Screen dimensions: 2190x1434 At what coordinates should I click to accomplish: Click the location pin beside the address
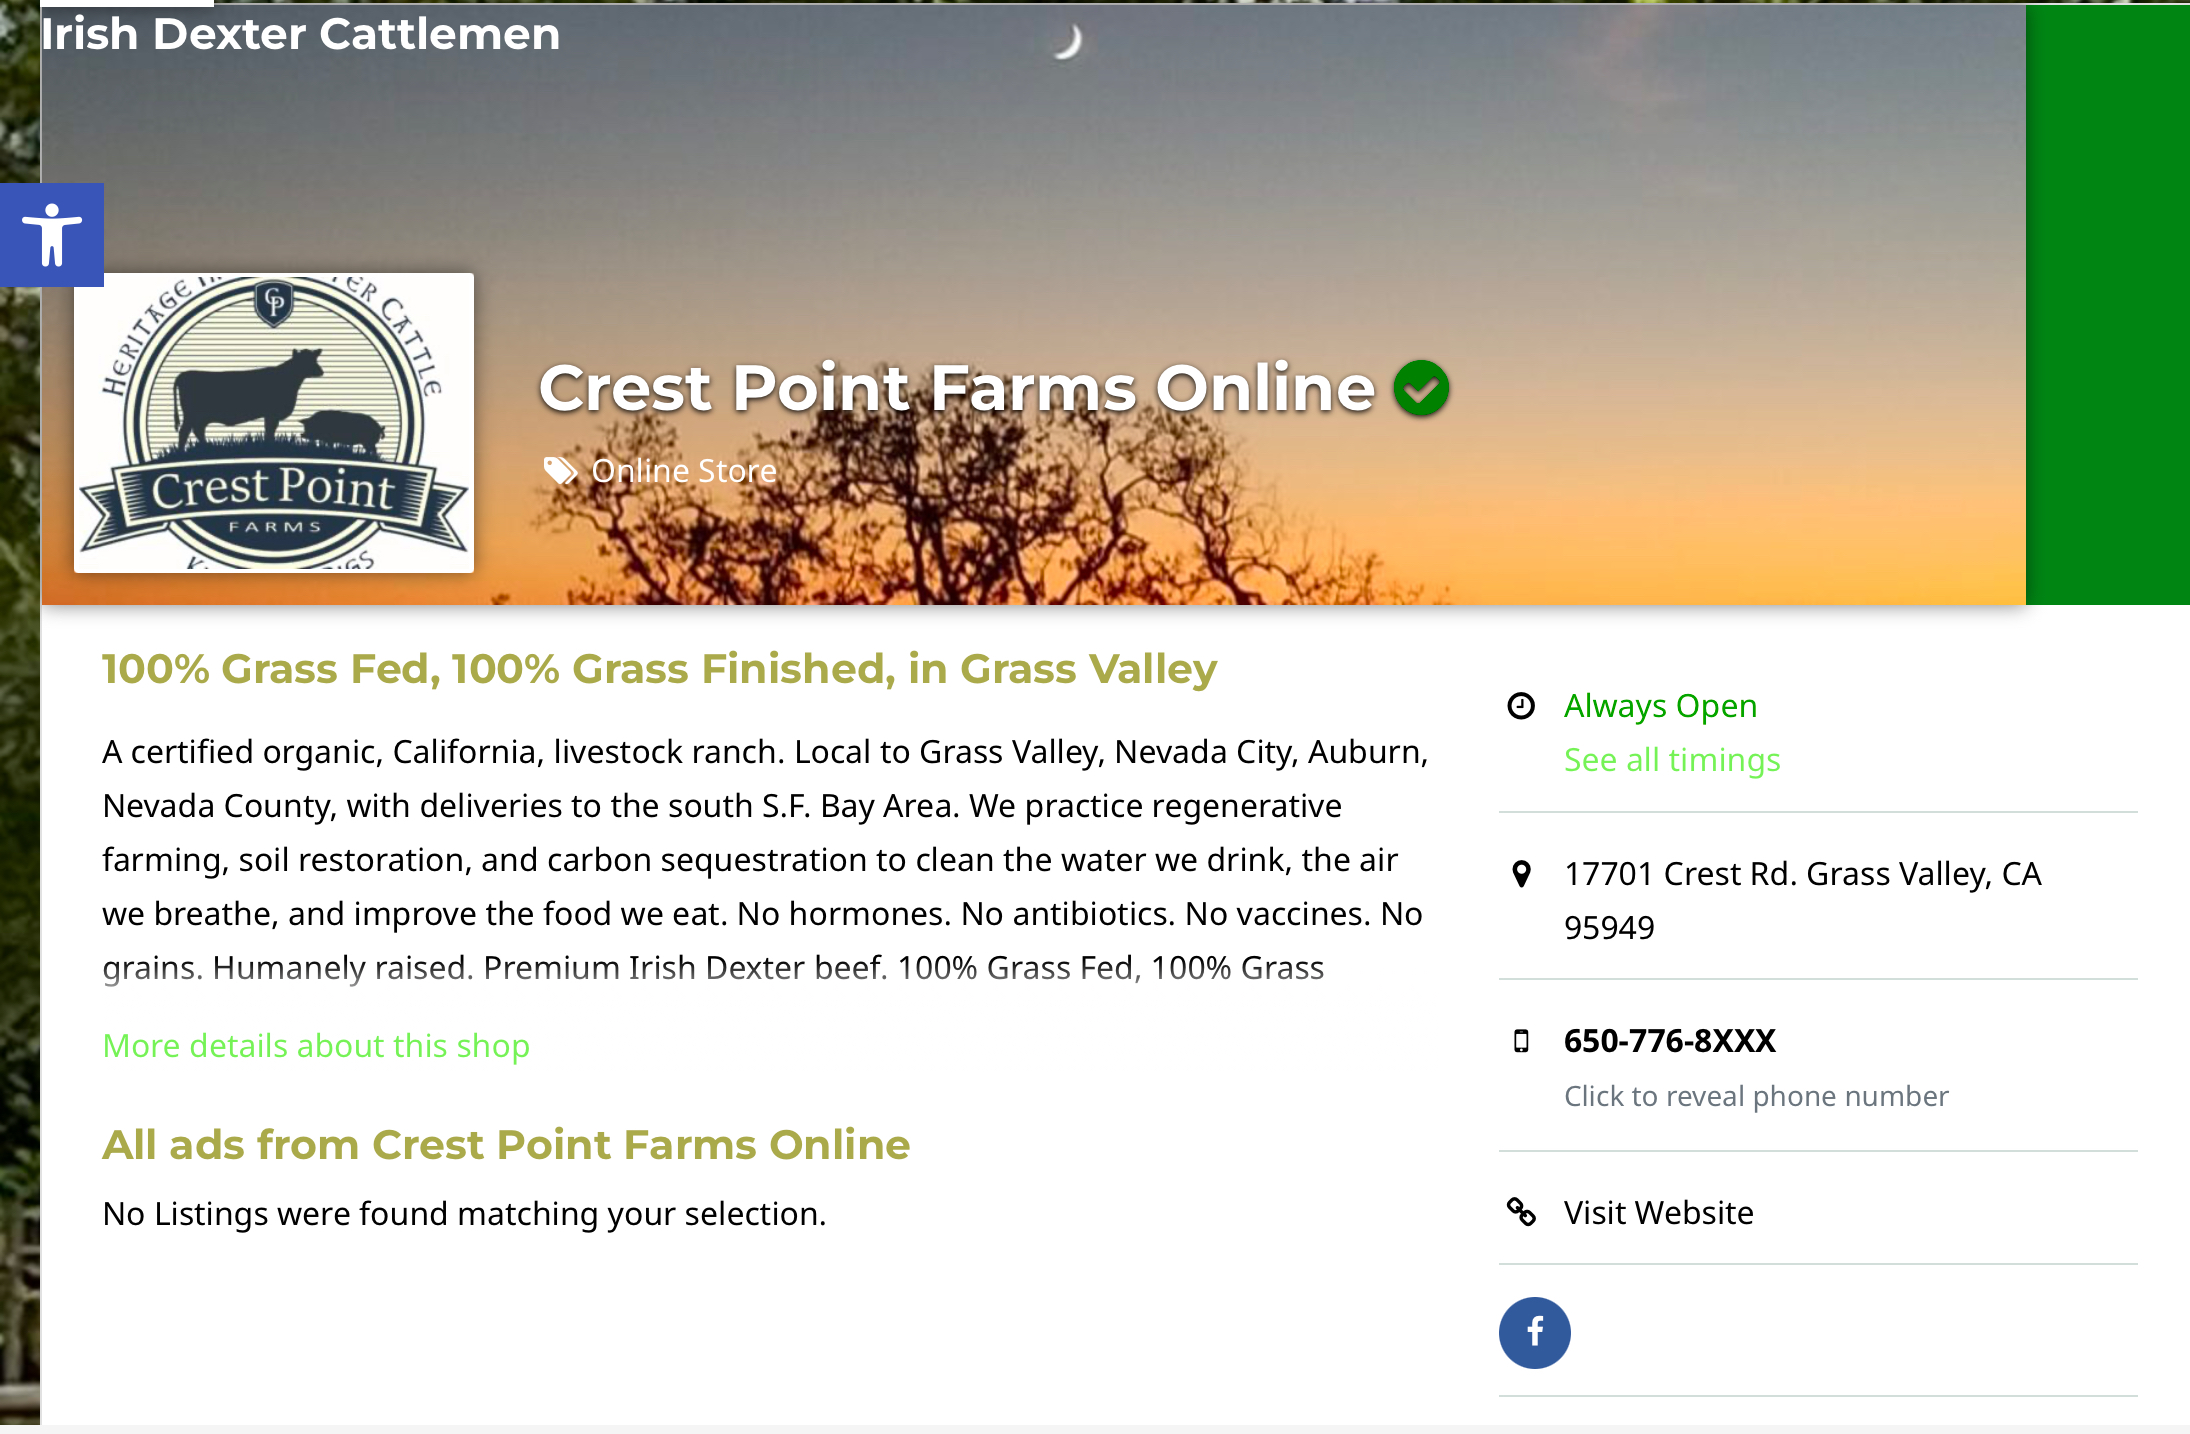(x=1521, y=874)
